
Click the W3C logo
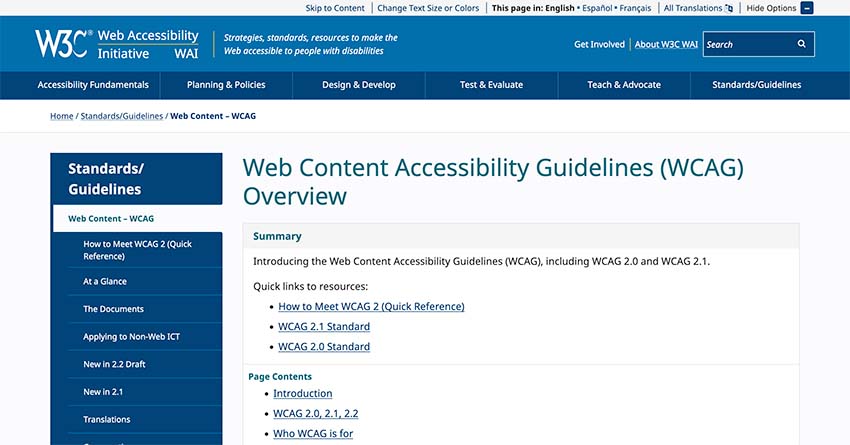[x=63, y=44]
